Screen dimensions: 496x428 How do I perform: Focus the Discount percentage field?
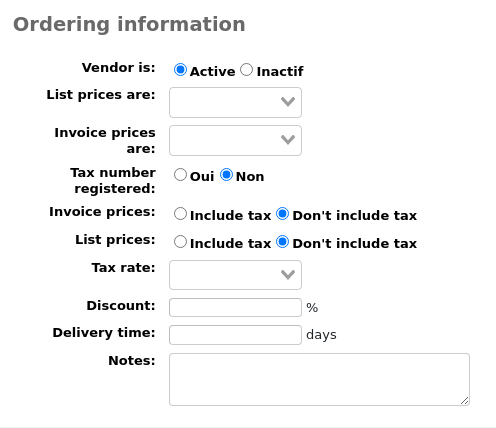click(x=235, y=307)
